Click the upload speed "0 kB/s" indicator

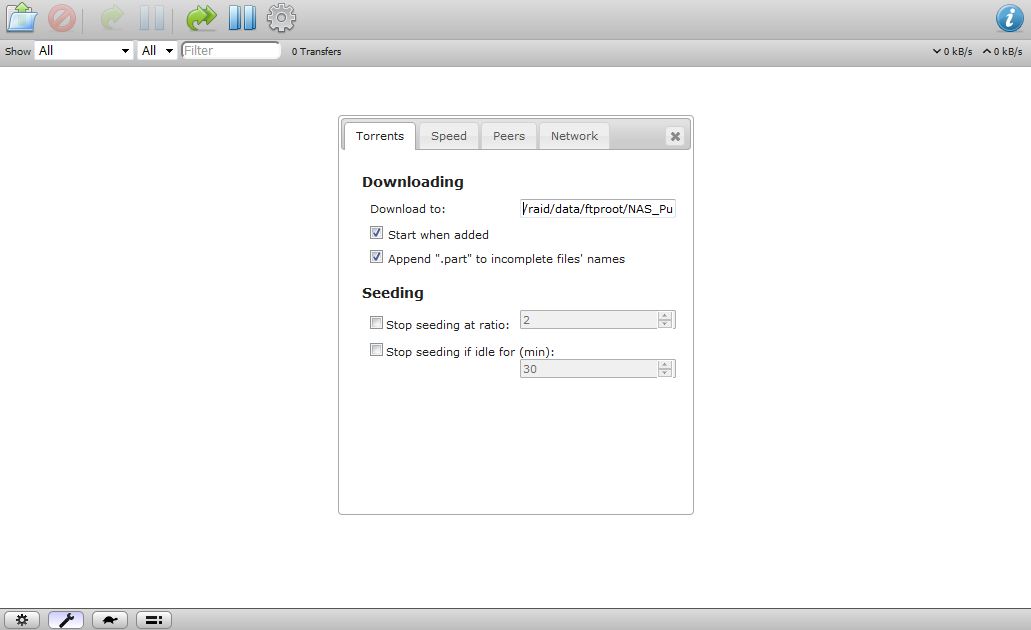coord(1003,51)
